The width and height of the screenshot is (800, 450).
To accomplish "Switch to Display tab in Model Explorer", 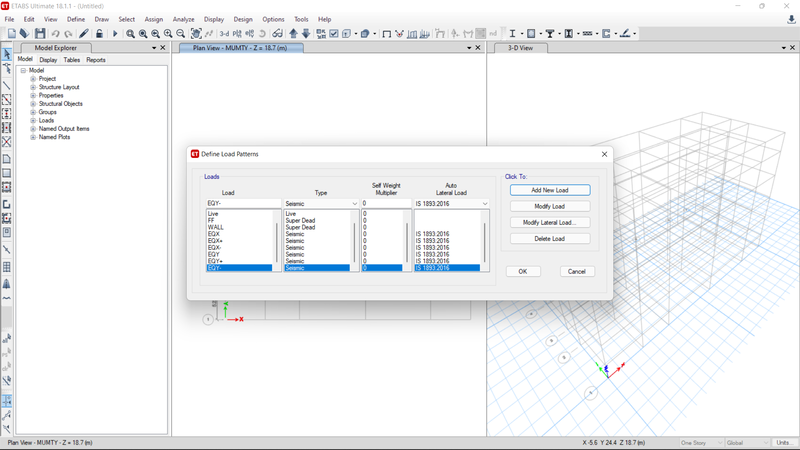I will (x=48, y=60).
